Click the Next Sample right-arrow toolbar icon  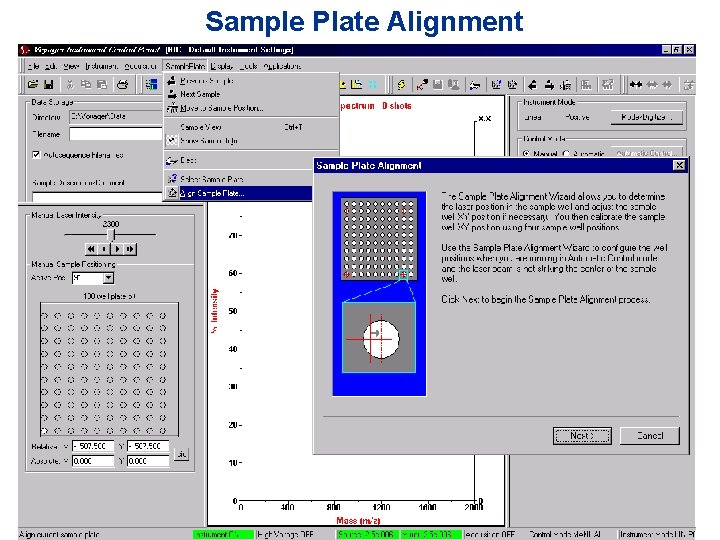pos(549,84)
